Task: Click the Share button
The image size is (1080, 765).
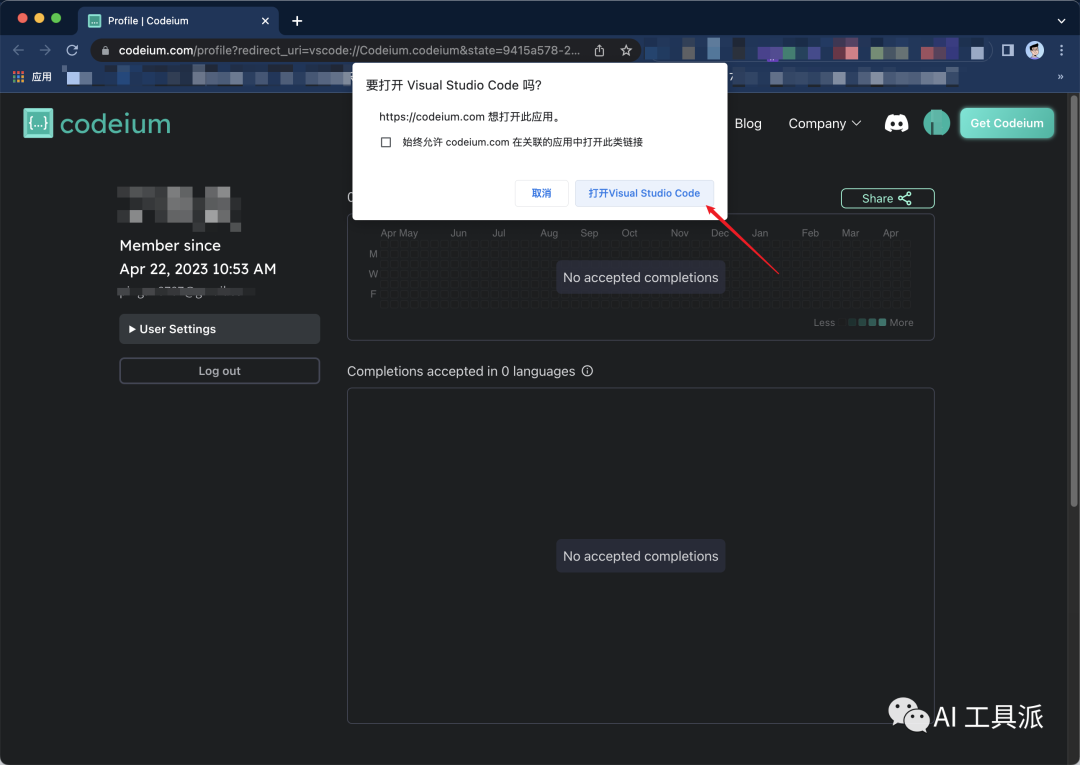Action: click(887, 198)
